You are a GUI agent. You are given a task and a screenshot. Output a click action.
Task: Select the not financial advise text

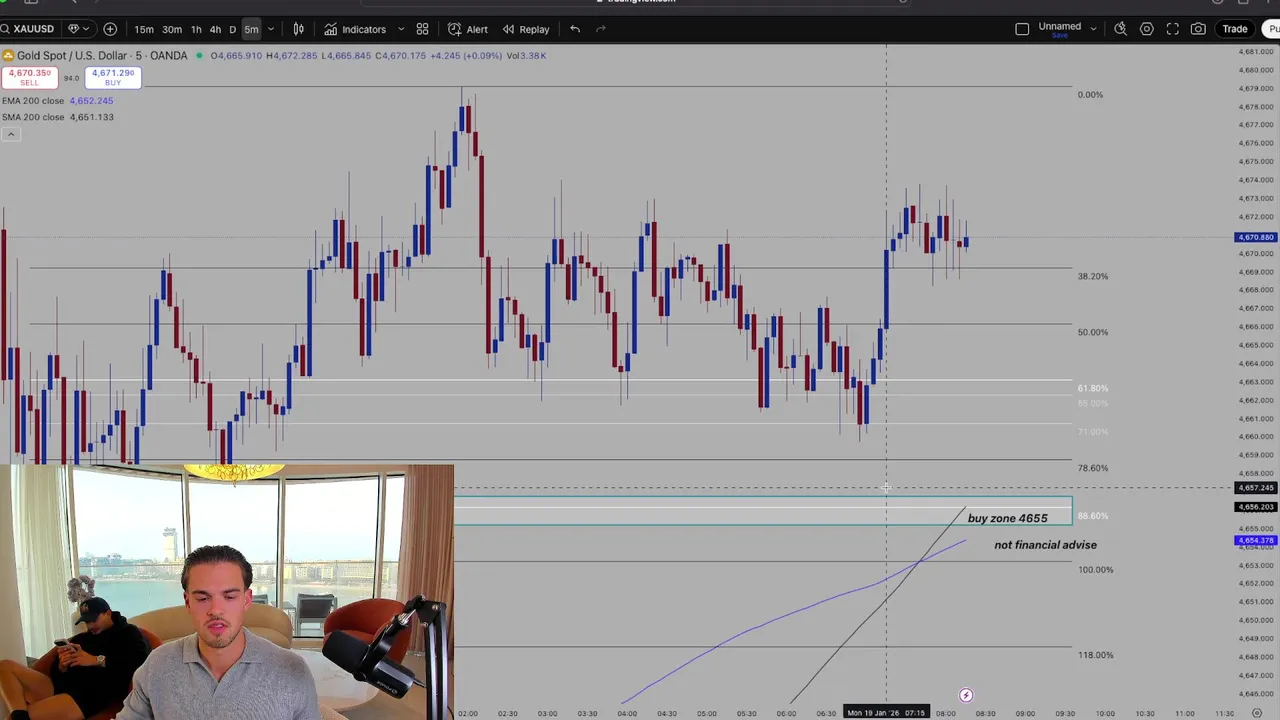pyautogui.click(x=1045, y=545)
